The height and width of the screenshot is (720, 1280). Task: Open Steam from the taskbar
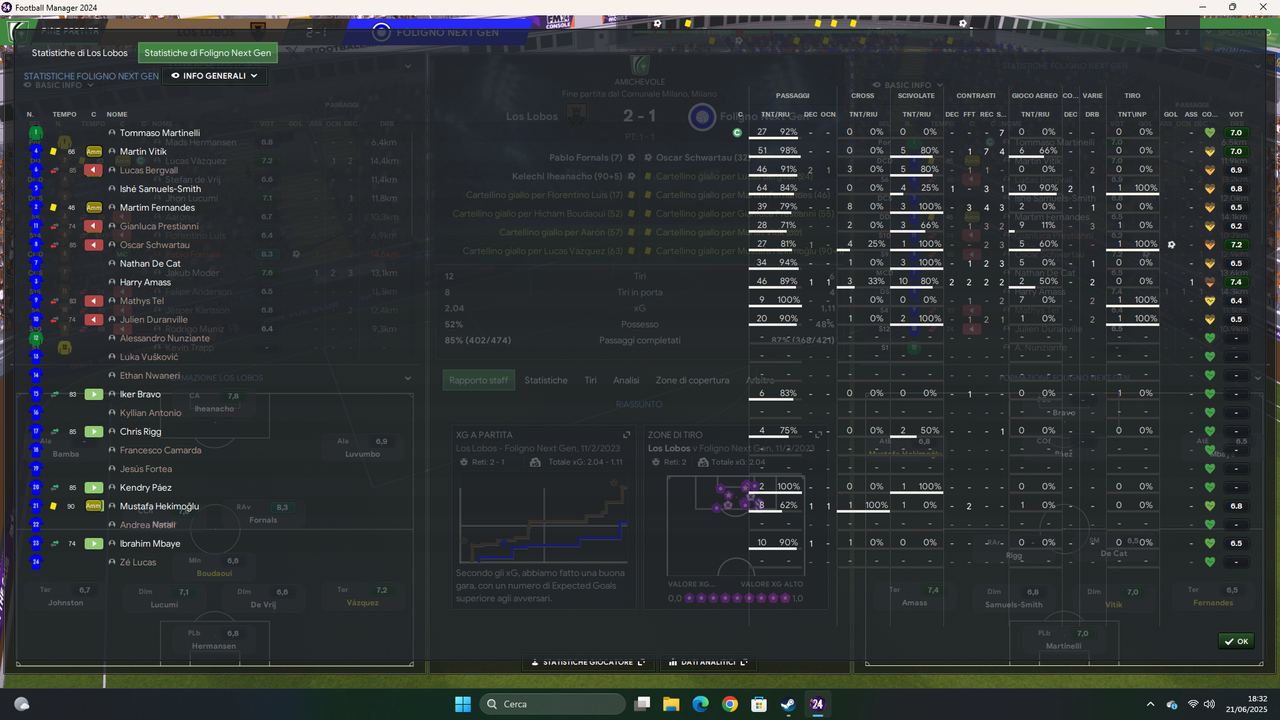[788, 704]
